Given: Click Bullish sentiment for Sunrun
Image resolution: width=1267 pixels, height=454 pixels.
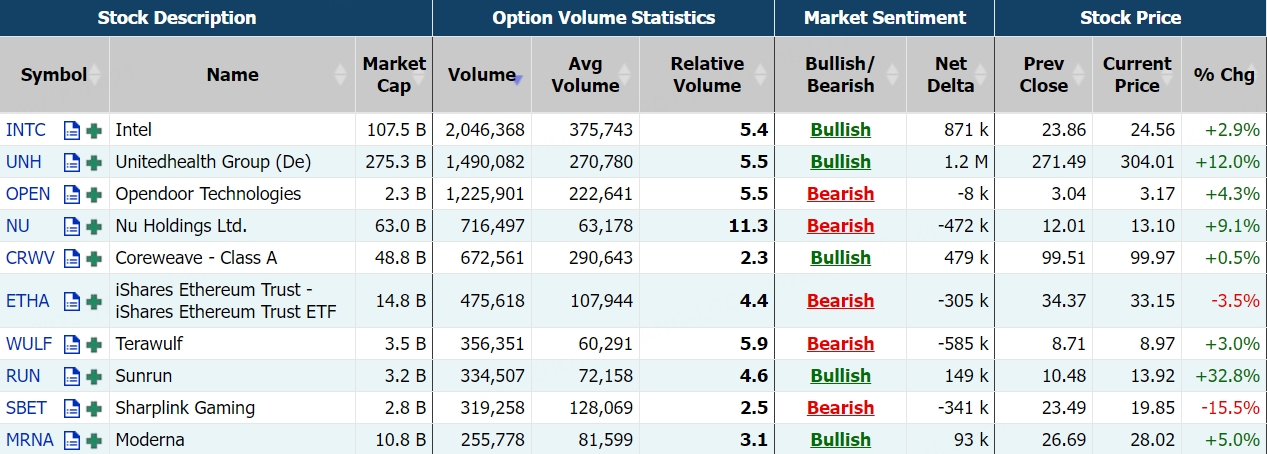Looking at the screenshot, I should 840,376.
